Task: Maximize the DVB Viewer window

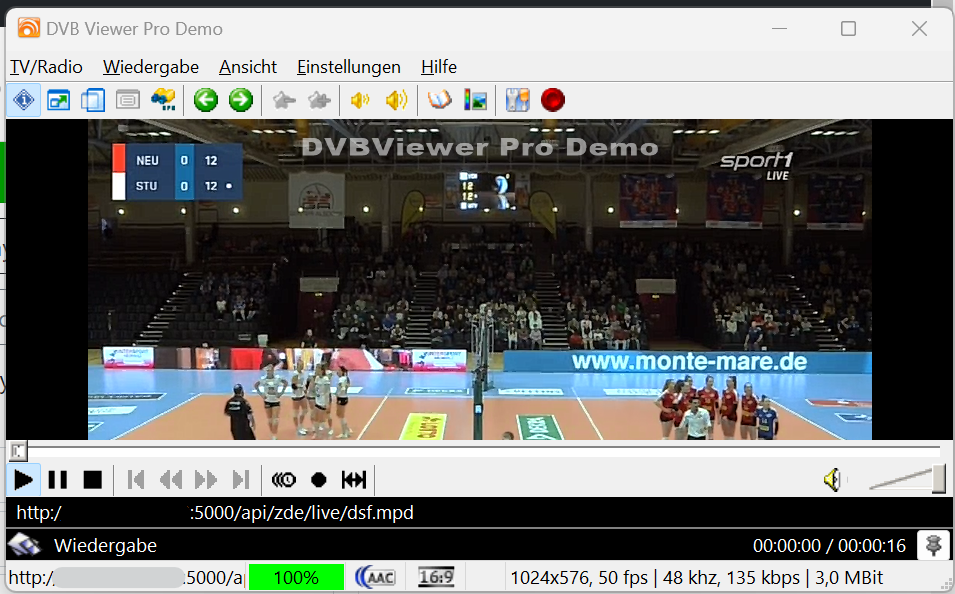Action: (848, 29)
